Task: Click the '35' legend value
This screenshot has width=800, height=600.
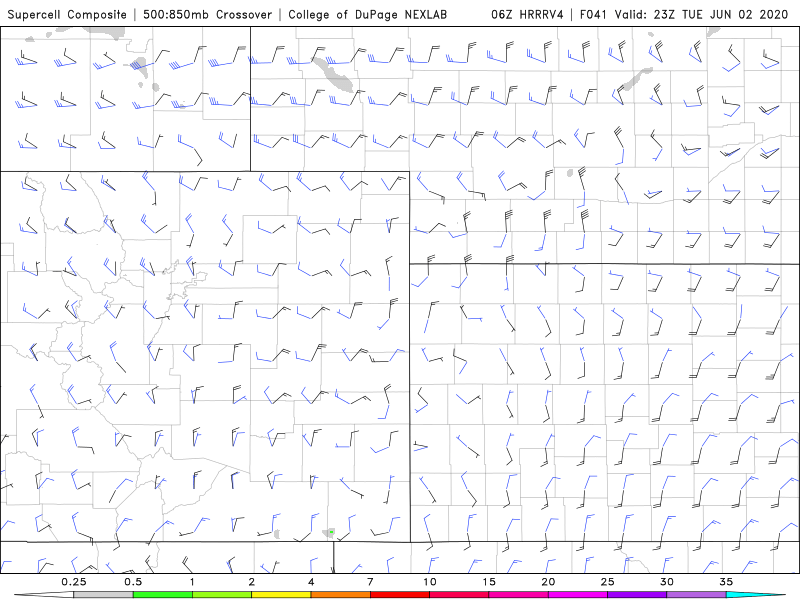Action: tap(727, 582)
